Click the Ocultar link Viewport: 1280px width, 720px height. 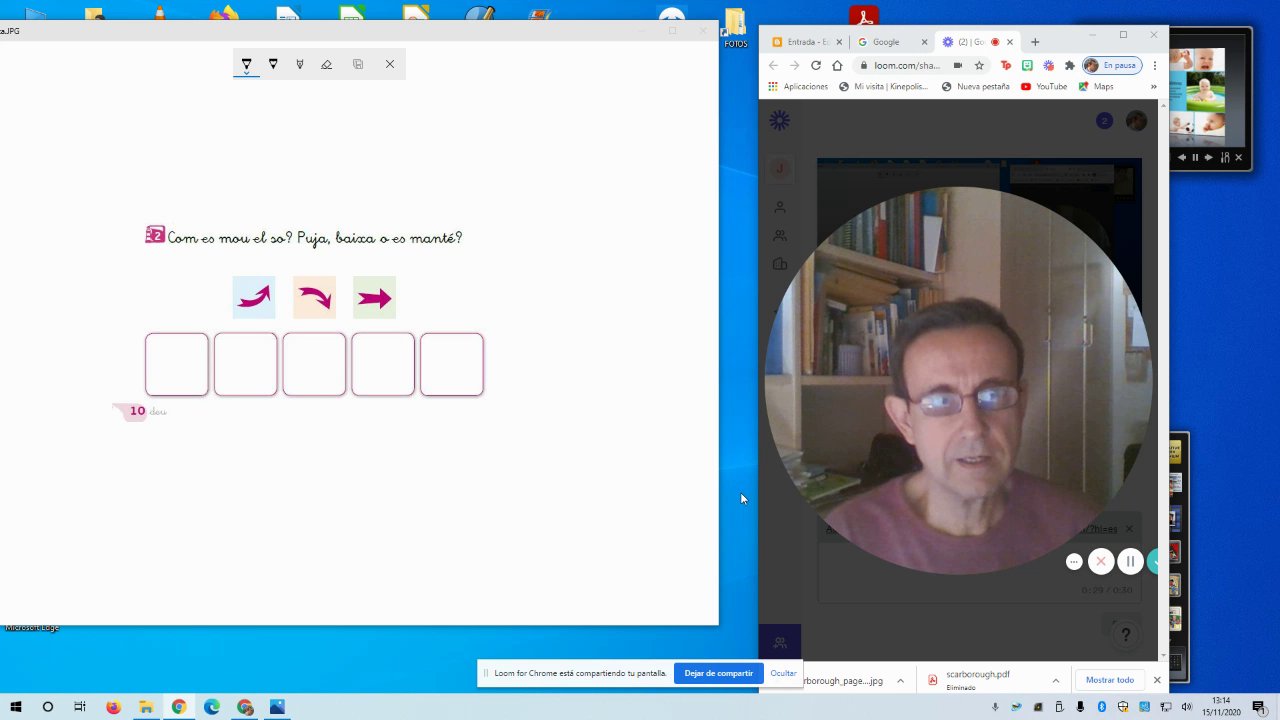(x=783, y=673)
